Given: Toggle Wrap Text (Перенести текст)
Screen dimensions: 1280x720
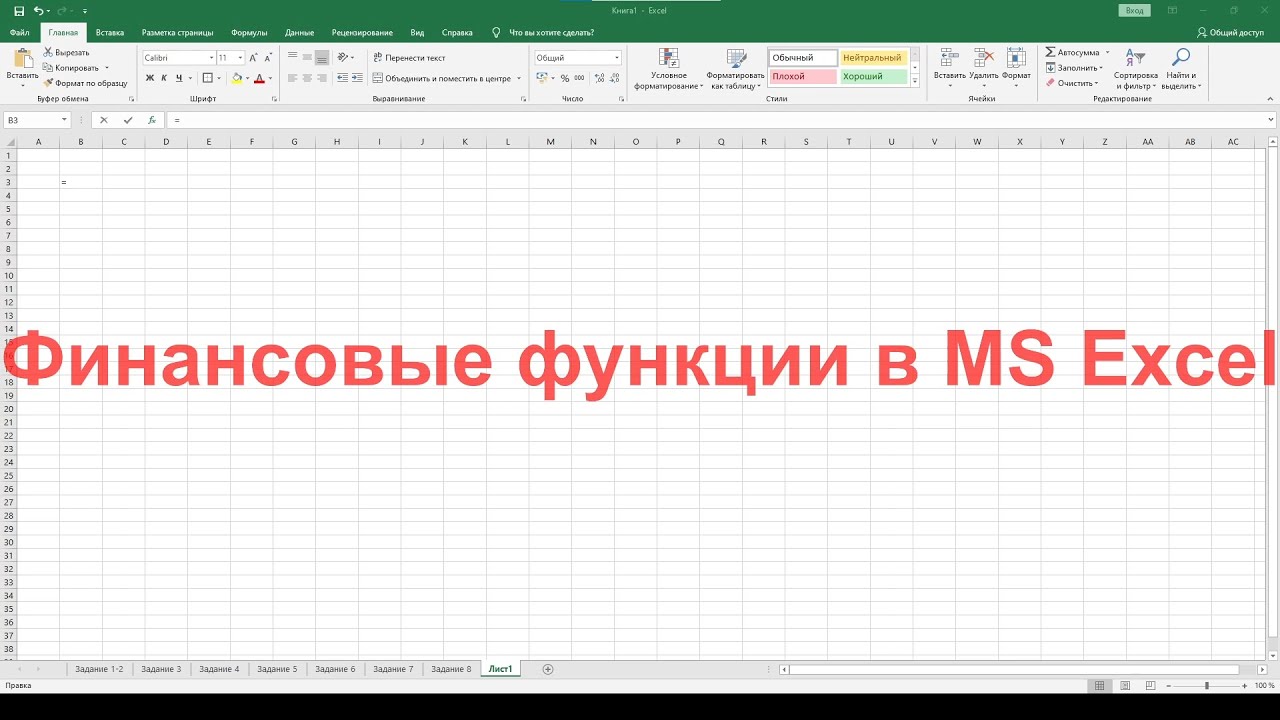Looking at the screenshot, I should click(x=409, y=58).
